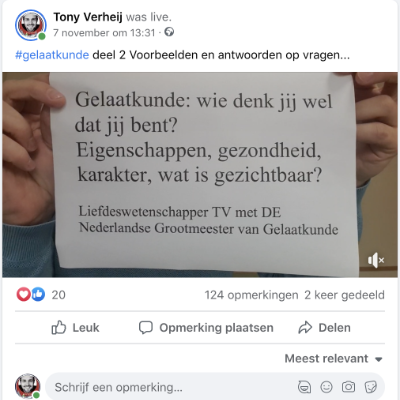Click the blue thumbs-up reaction icon

[x=38, y=294]
